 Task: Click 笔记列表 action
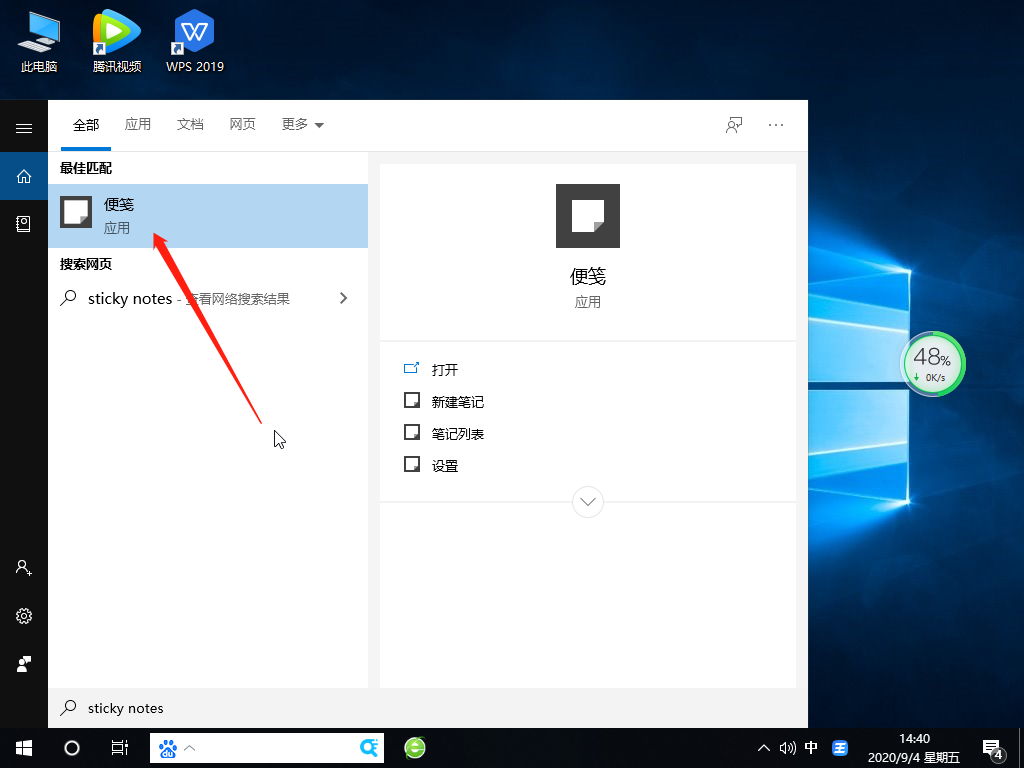tap(457, 433)
